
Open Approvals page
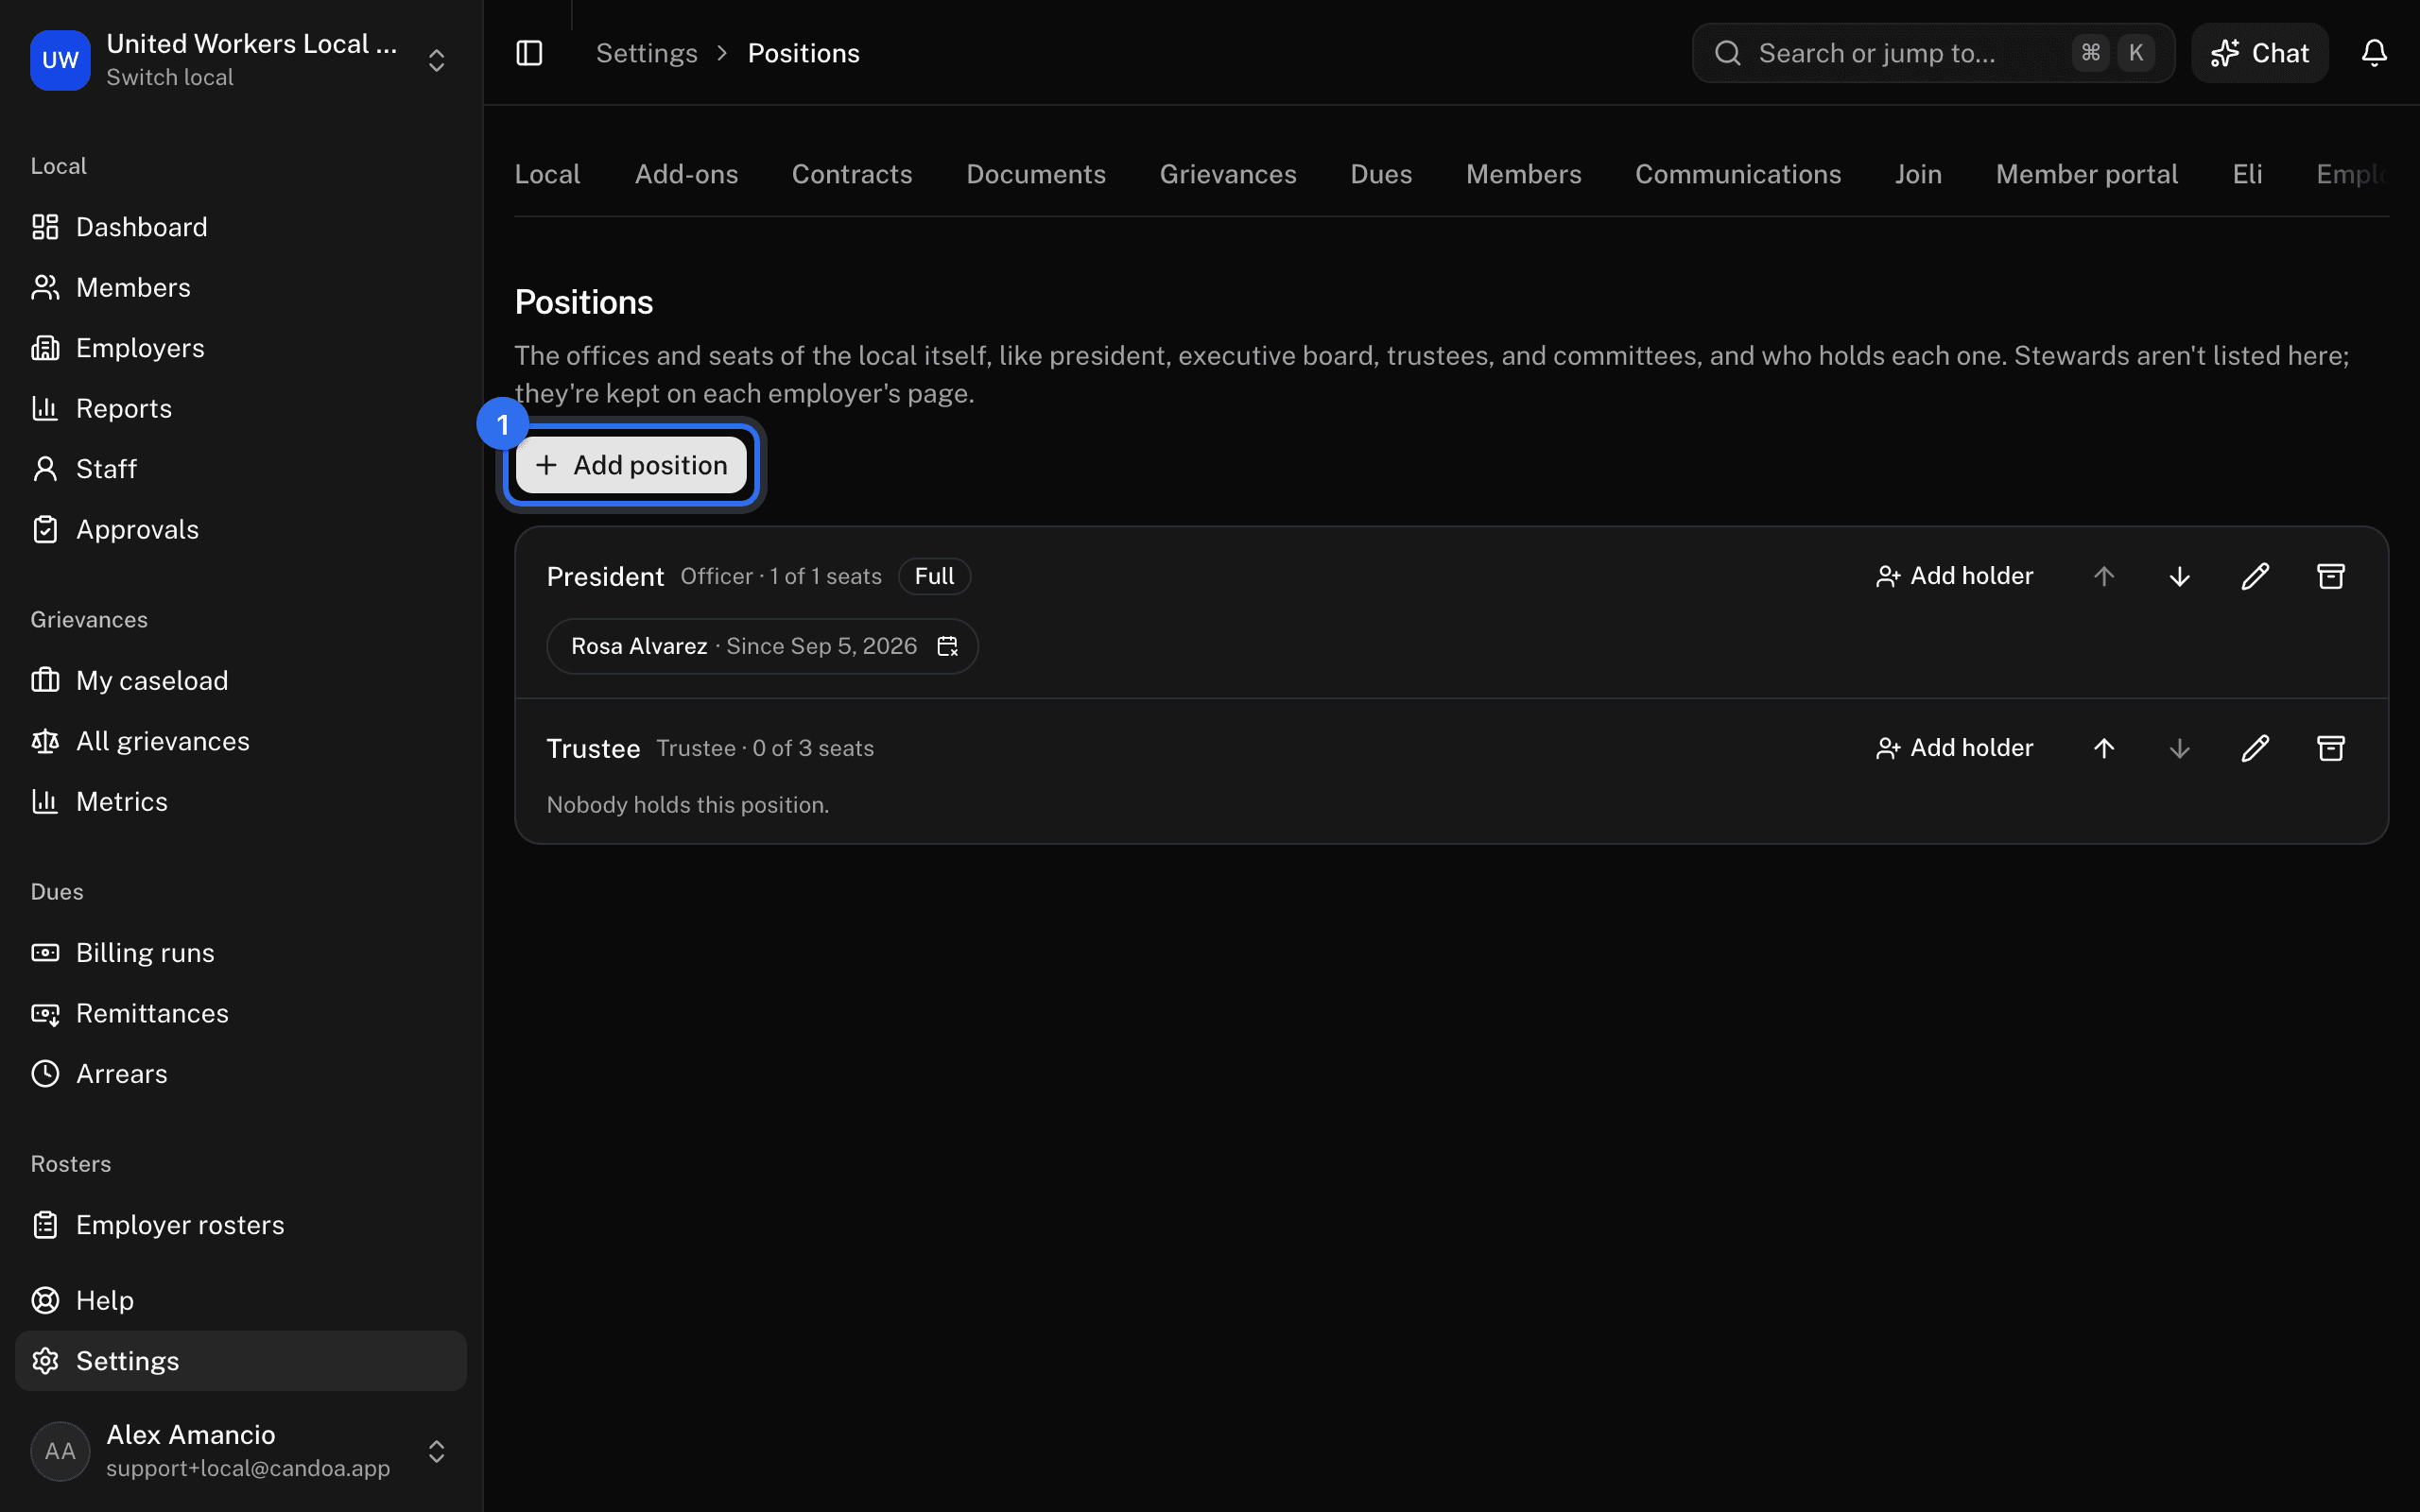(241, 529)
